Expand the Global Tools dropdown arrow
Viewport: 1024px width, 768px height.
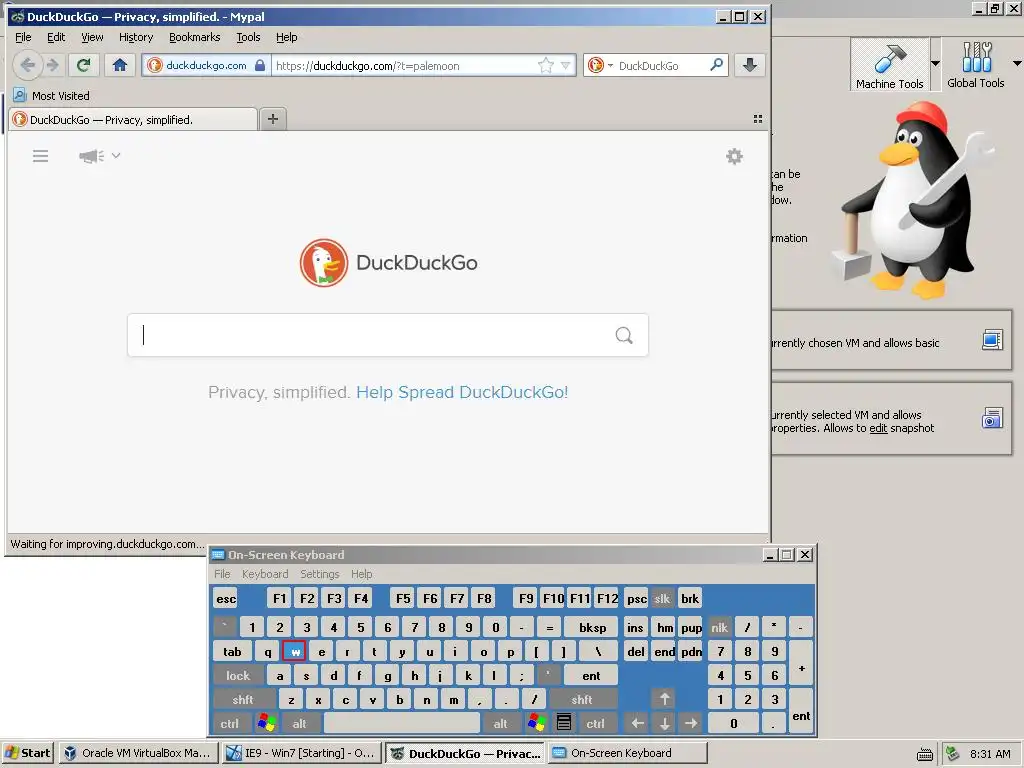[1017, 63]
